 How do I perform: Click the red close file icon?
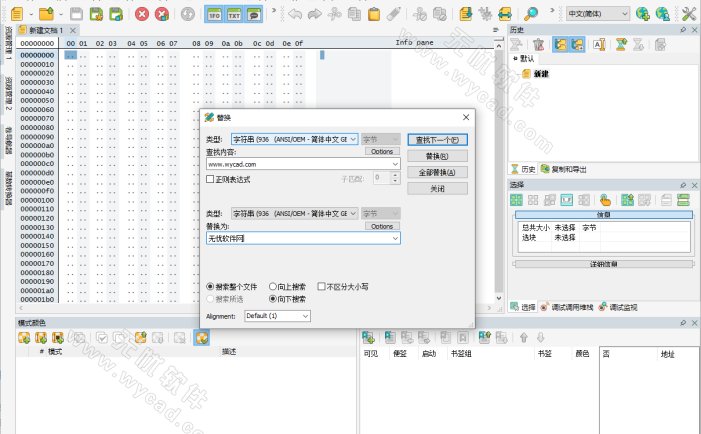pos(142,14)
